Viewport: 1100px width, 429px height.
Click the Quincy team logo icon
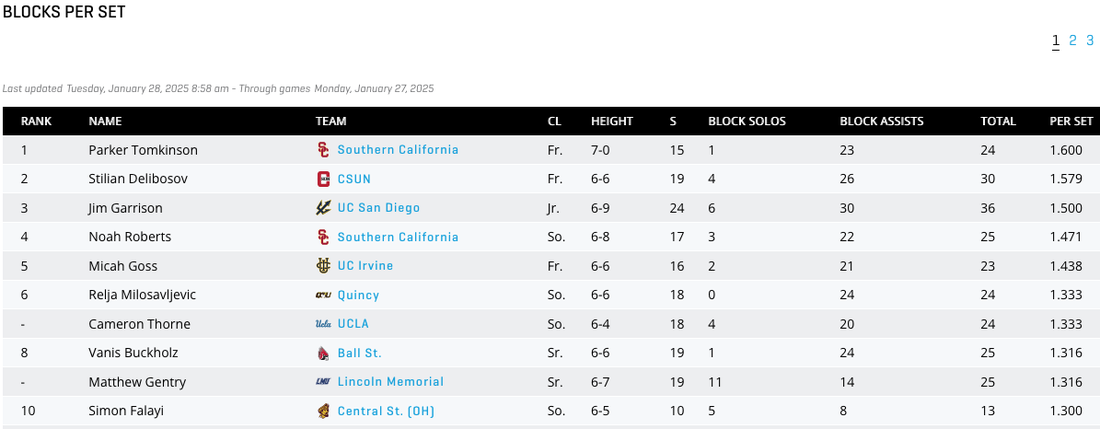click(x=323, y=295)
